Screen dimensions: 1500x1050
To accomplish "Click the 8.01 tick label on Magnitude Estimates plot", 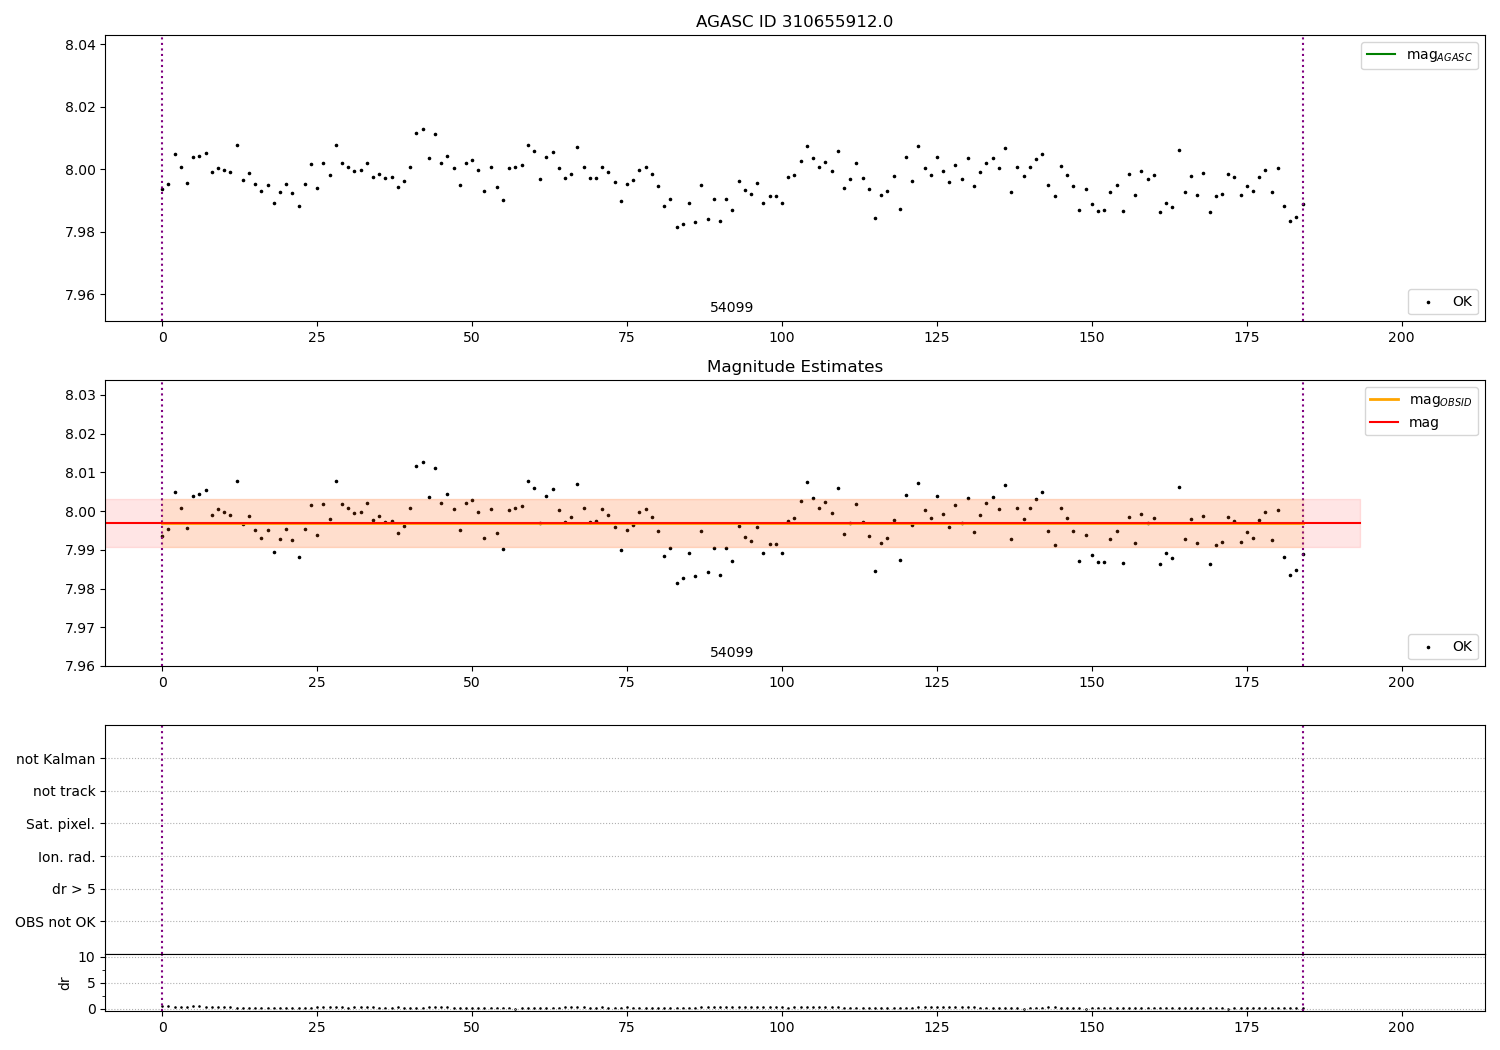I will click(x=81, y=473).
